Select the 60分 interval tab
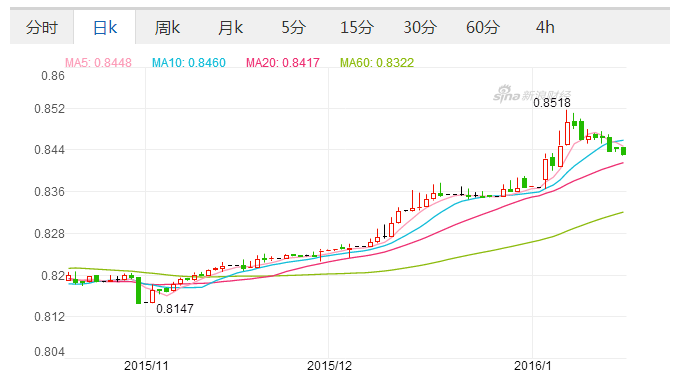 tap(483, 27)
